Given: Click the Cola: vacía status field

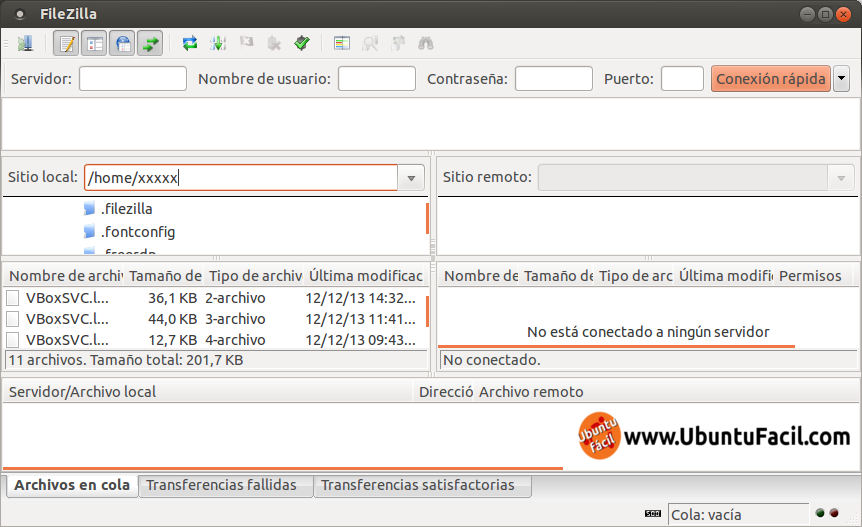Looking at the screenshot, I should tap(738, 515).
